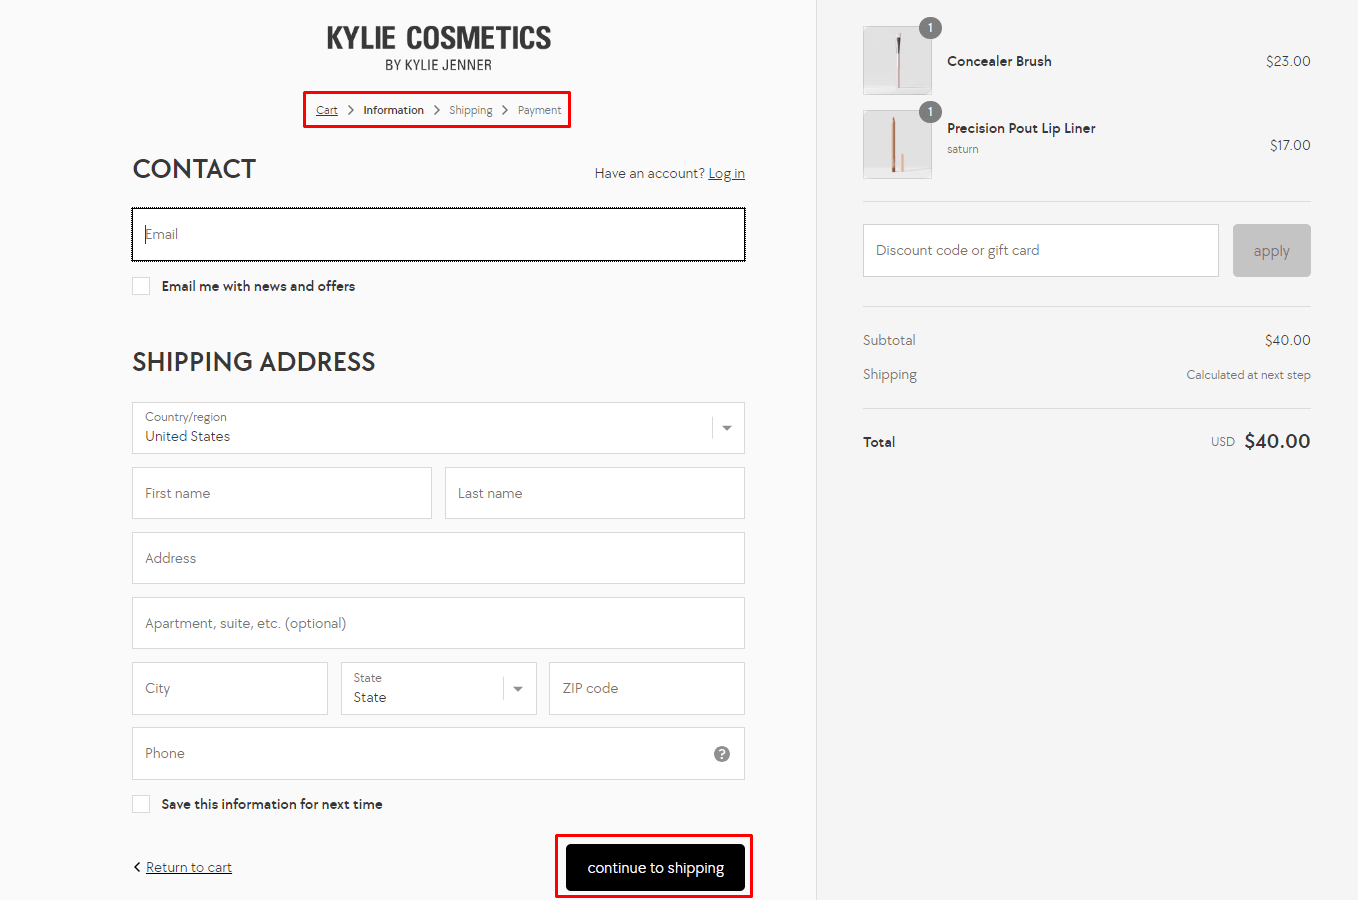Click the back chevron beside Return to cart

(x=137, y=867)
